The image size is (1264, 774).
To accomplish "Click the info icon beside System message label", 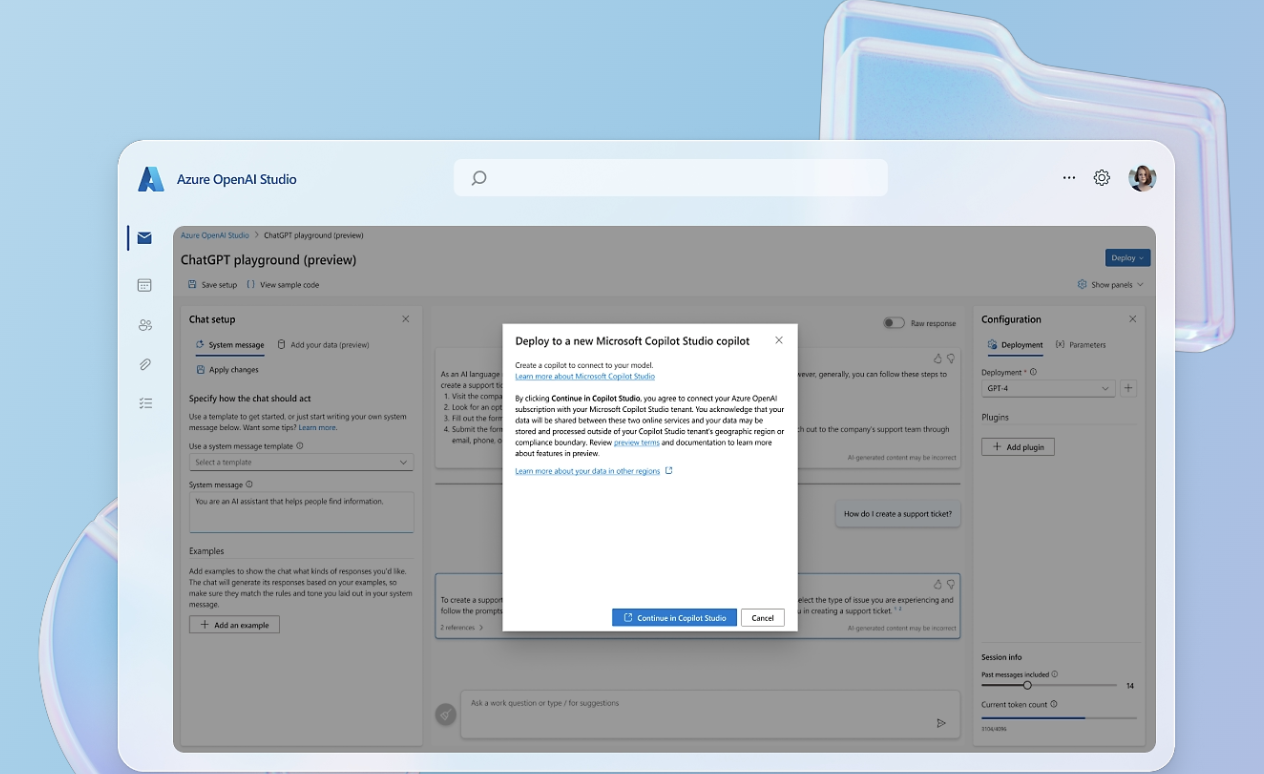I will [x=249, y=484].
